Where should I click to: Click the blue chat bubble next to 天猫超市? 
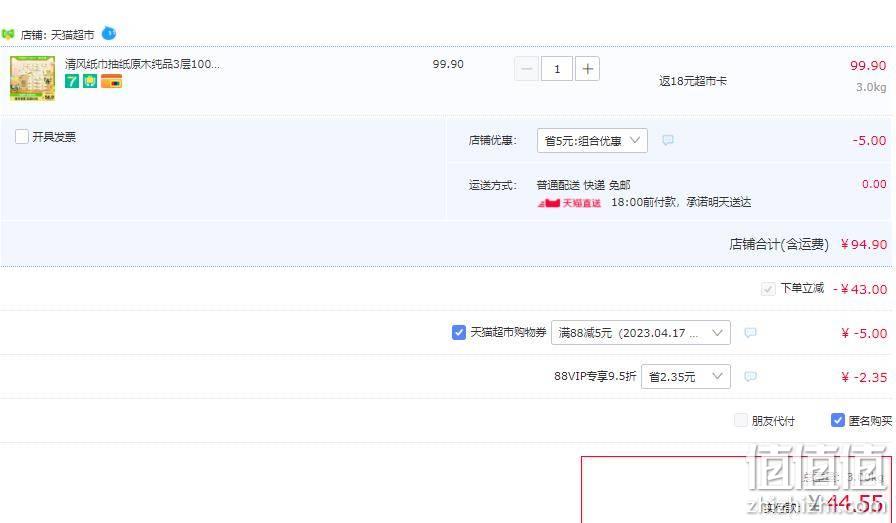coord(109,34)
